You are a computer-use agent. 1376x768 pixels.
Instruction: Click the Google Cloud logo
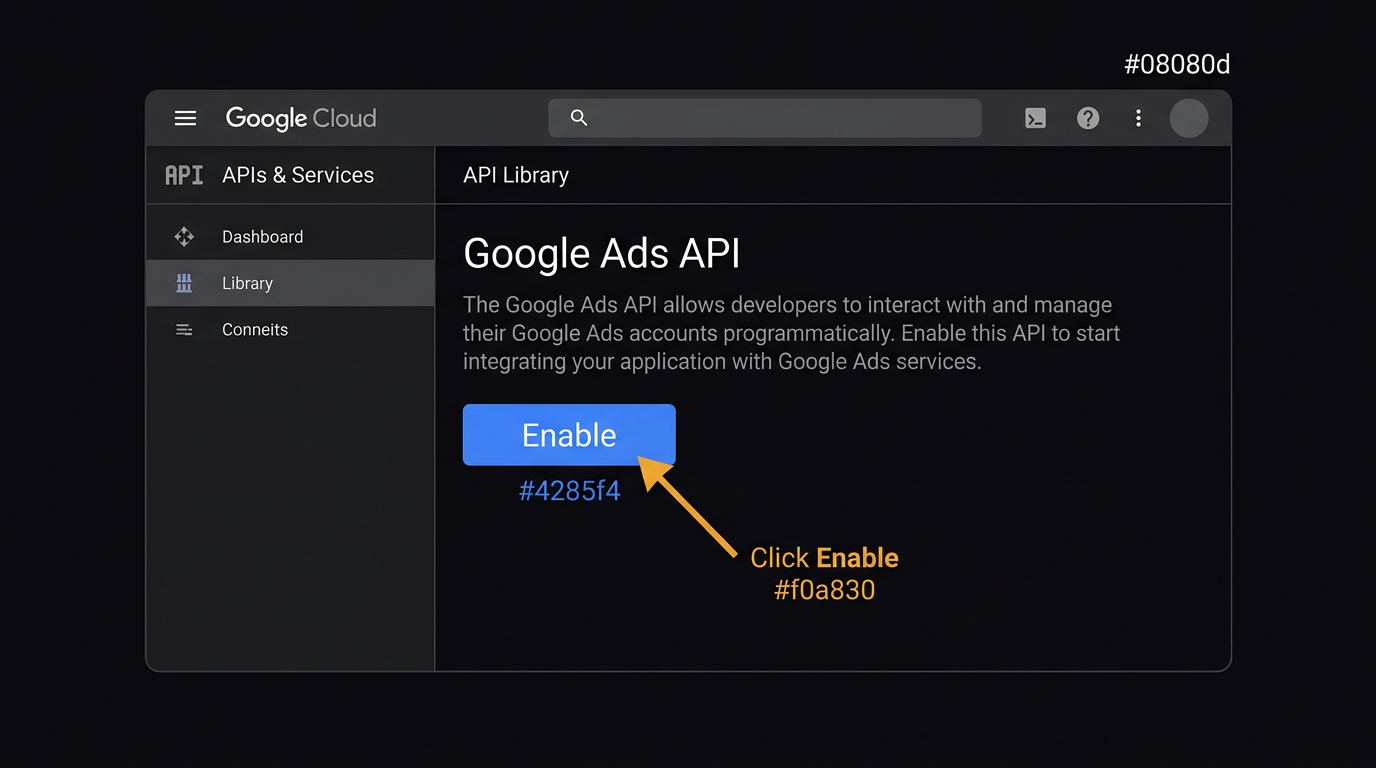[x=300, y=118]
